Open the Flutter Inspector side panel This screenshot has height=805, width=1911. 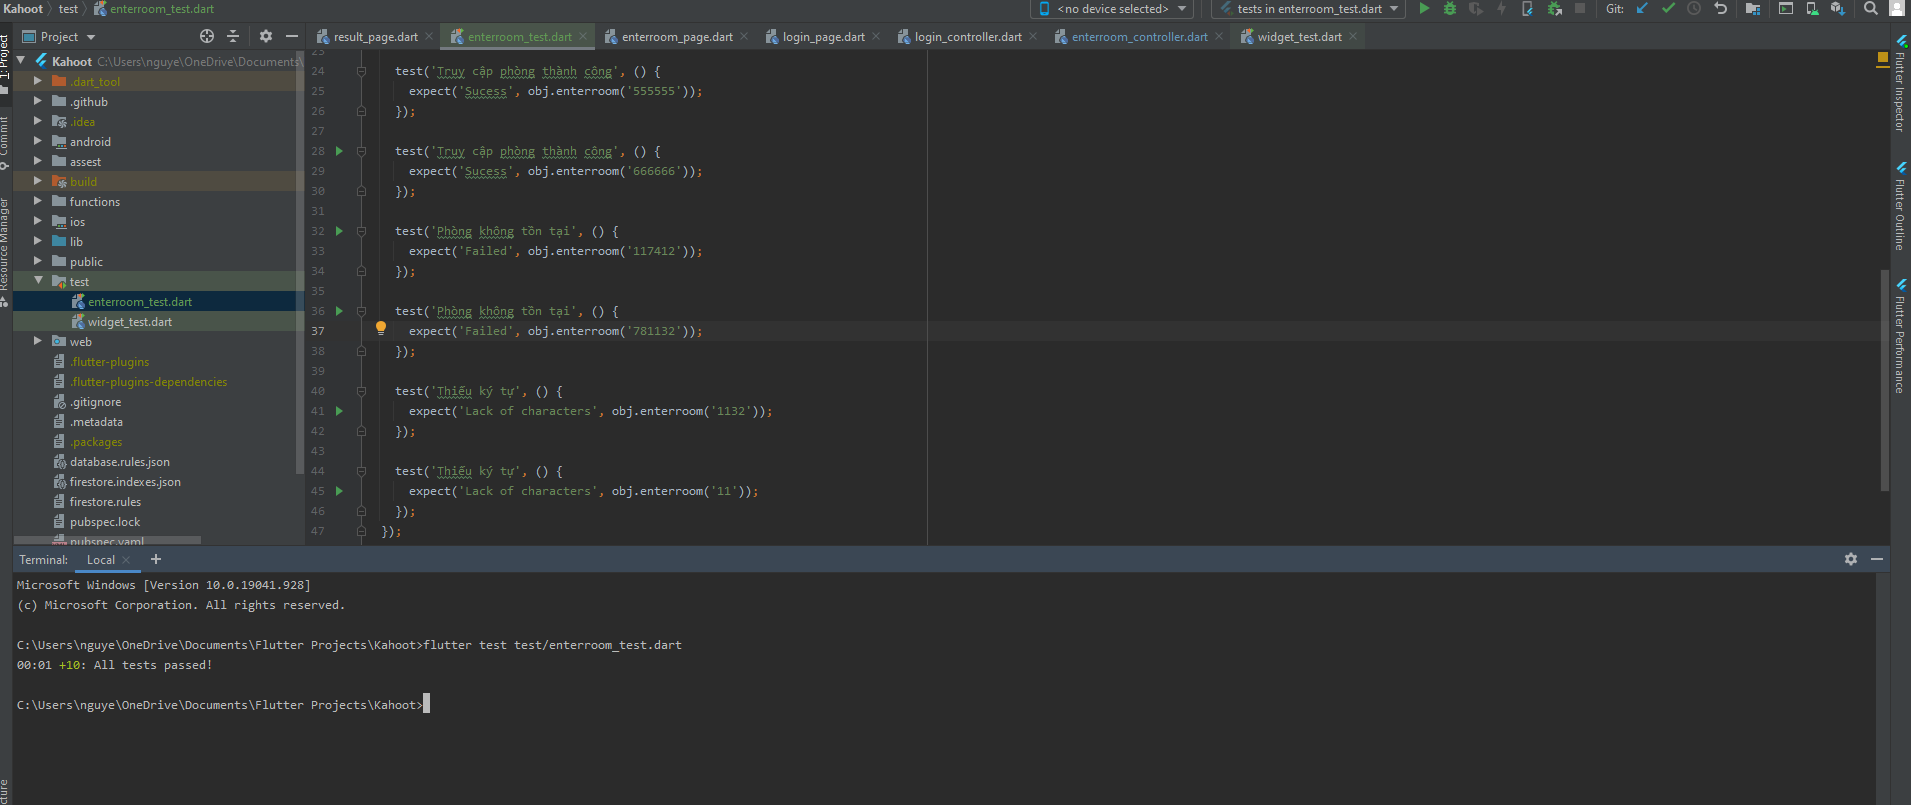[1900, 84]
